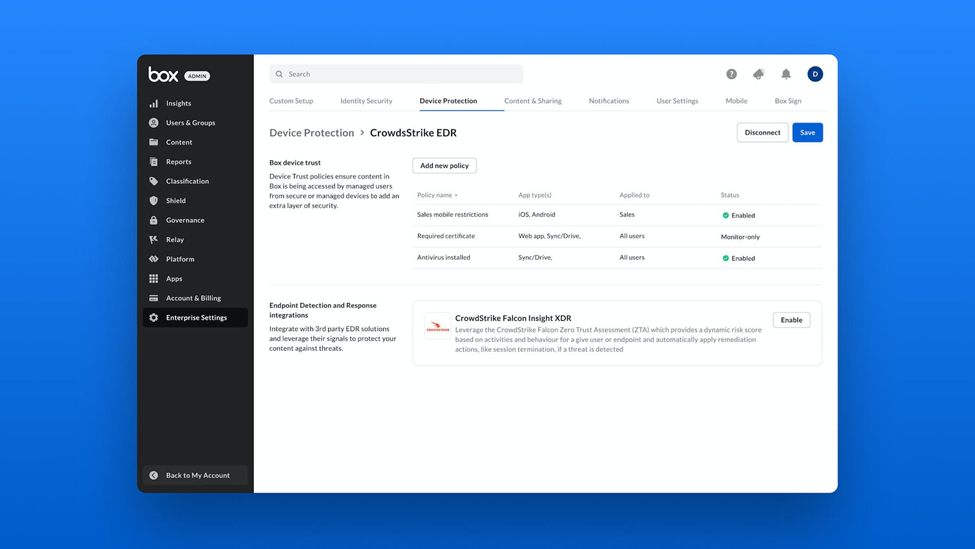Open the user avatar D menu
Image resolution: width=975 pixels, height=549 pixels.
click(815, 74)
